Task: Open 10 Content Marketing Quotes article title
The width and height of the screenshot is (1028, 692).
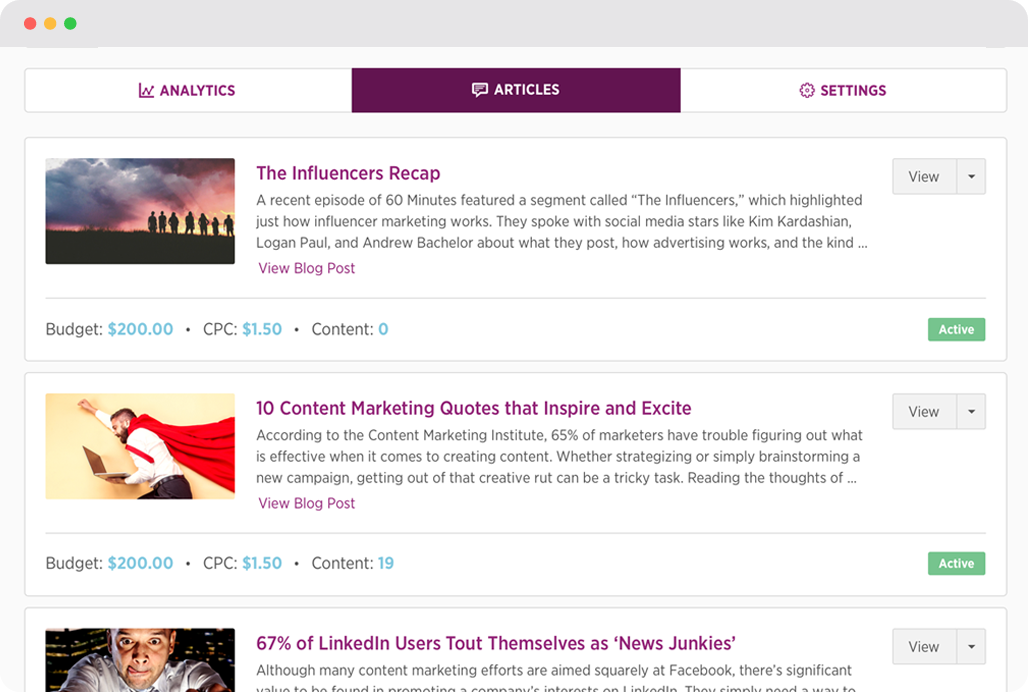Action: 473,408
